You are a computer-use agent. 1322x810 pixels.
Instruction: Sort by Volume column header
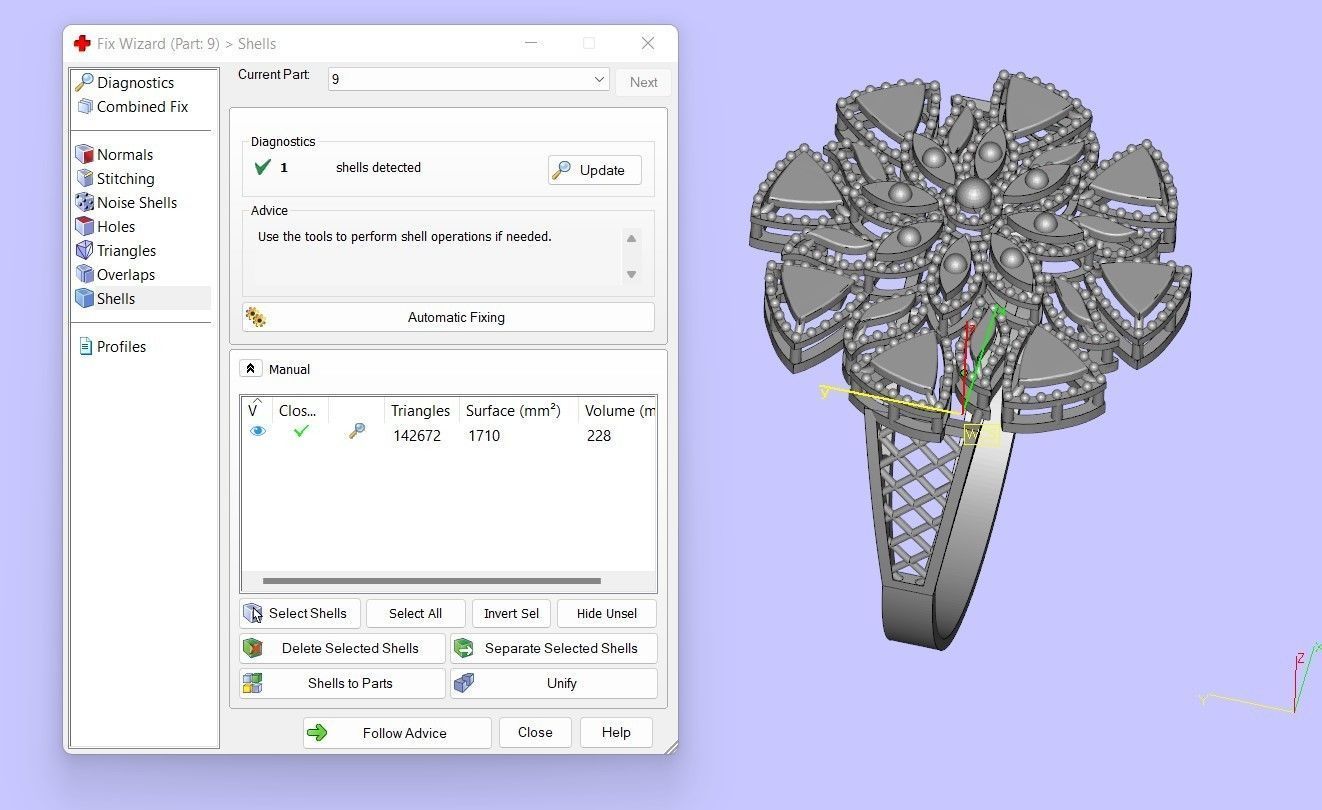618,410
